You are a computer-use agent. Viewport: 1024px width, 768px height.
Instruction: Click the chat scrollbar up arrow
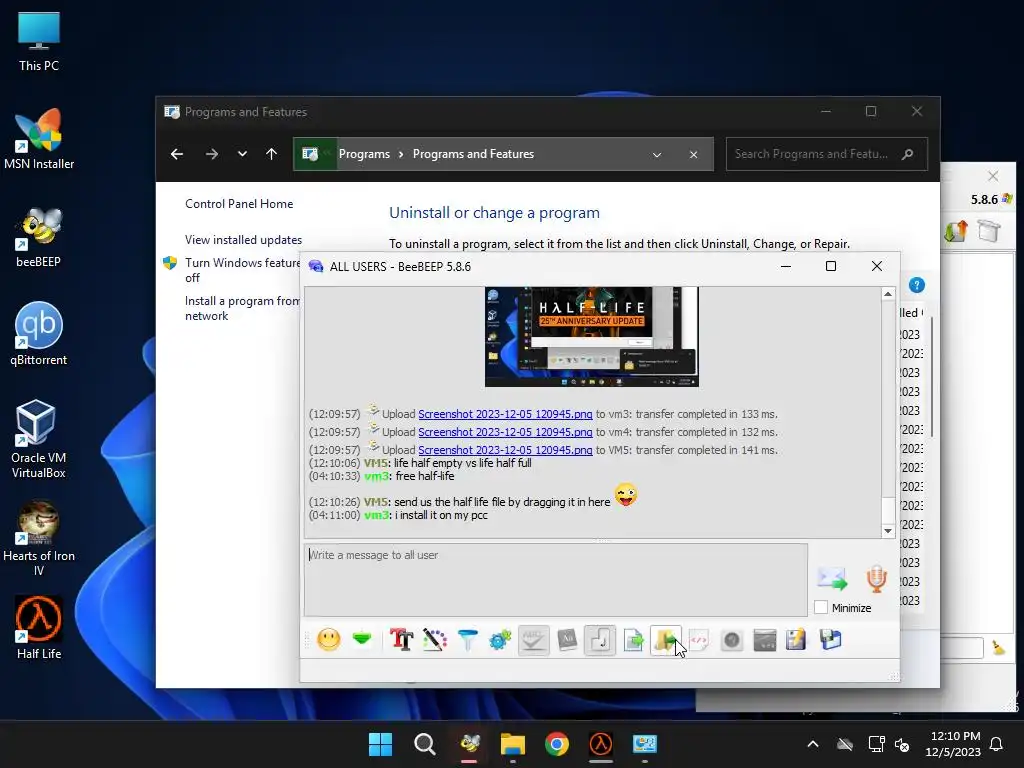tap(888, 295)
